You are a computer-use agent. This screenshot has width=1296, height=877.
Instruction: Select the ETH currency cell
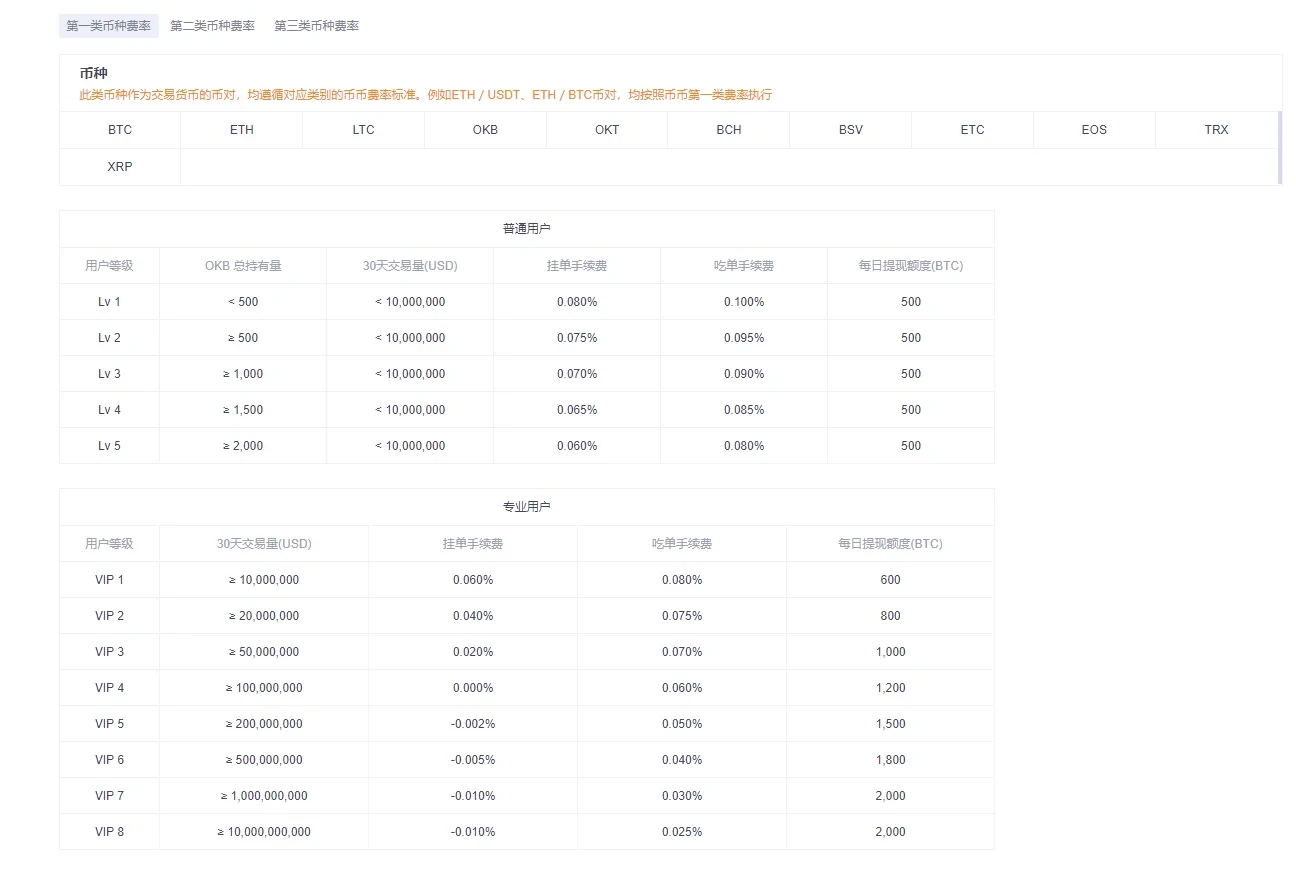(242, 130)
